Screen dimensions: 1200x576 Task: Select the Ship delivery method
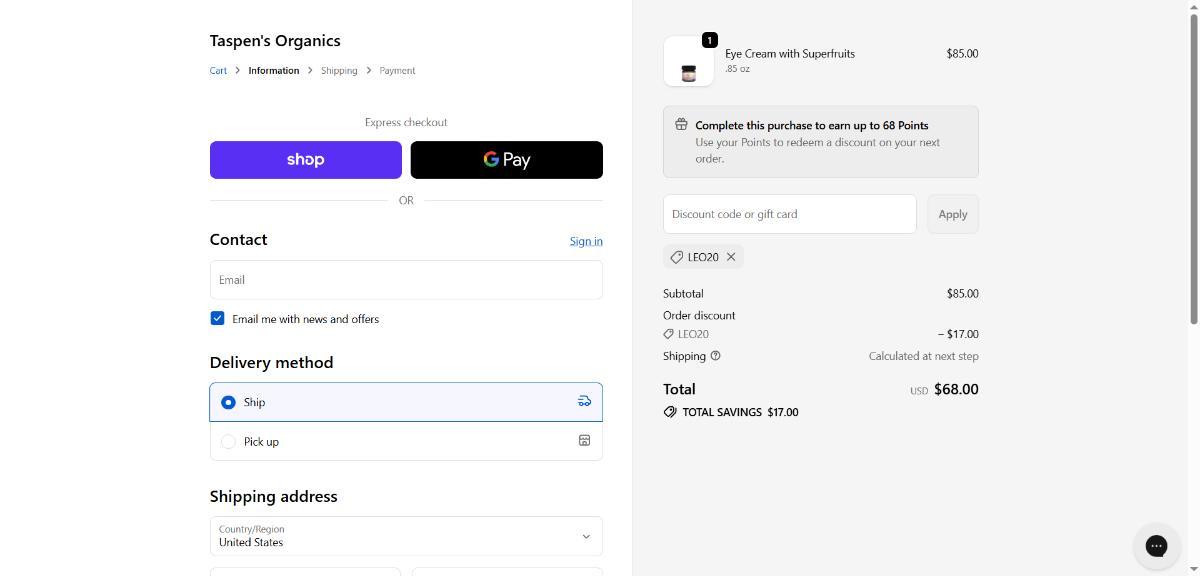point(228,402)
